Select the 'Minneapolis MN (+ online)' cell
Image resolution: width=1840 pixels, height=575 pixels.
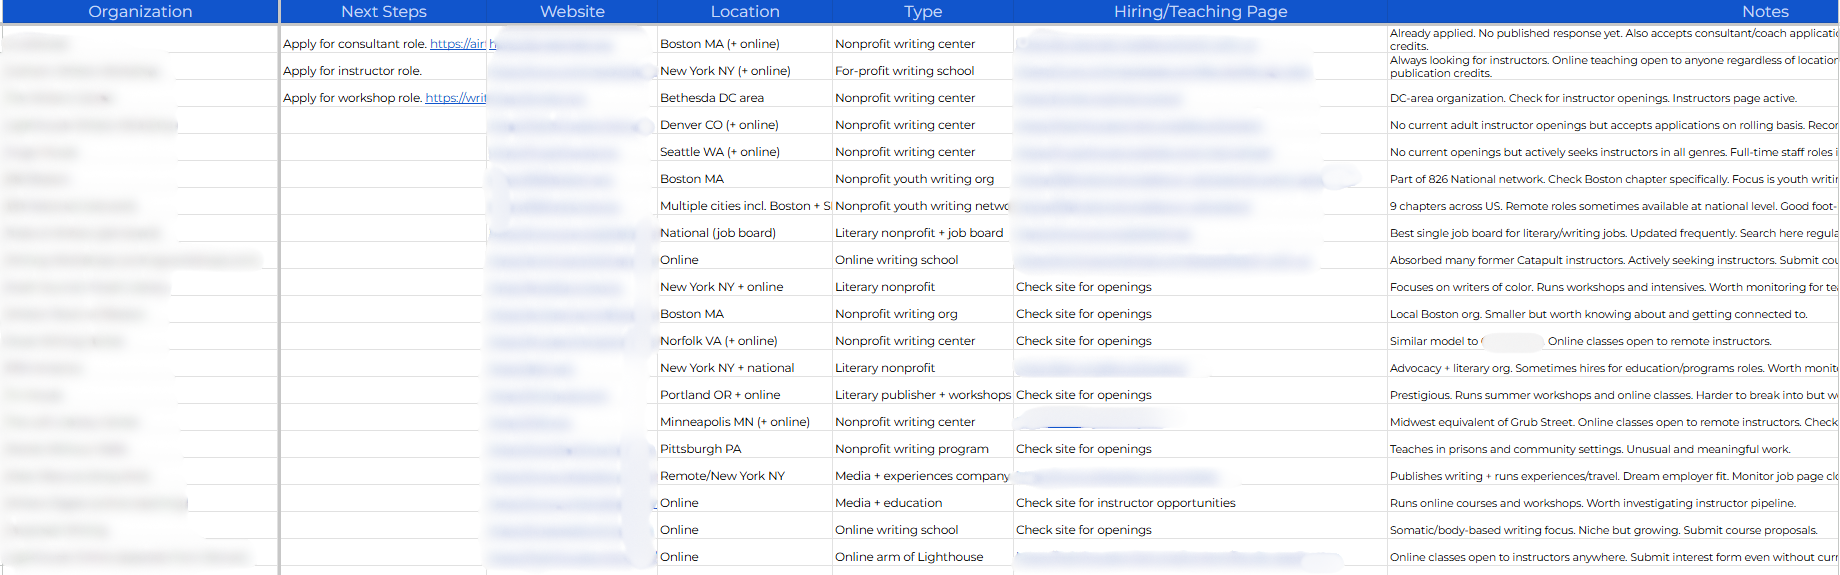point(745,422)
